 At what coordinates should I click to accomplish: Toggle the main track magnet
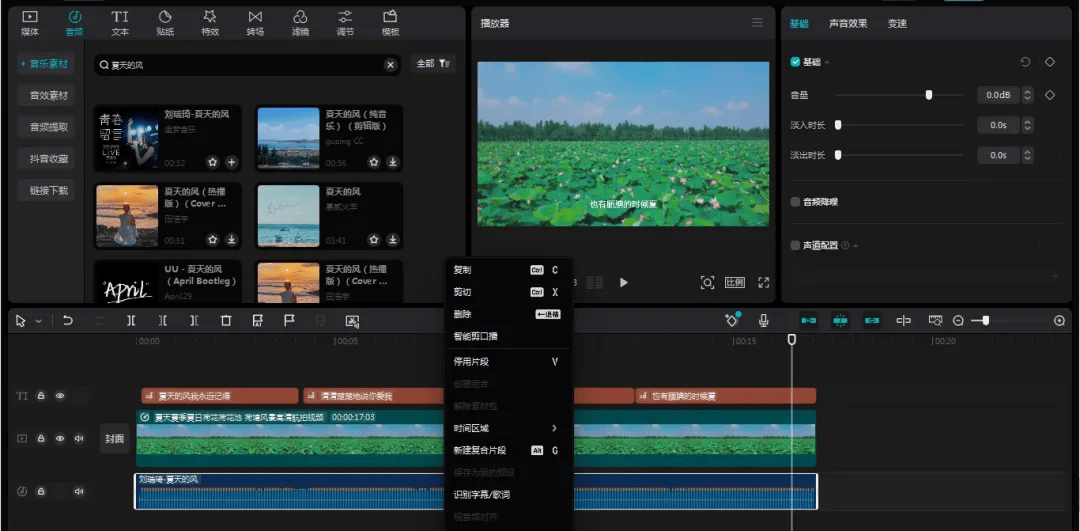(809, 320)
